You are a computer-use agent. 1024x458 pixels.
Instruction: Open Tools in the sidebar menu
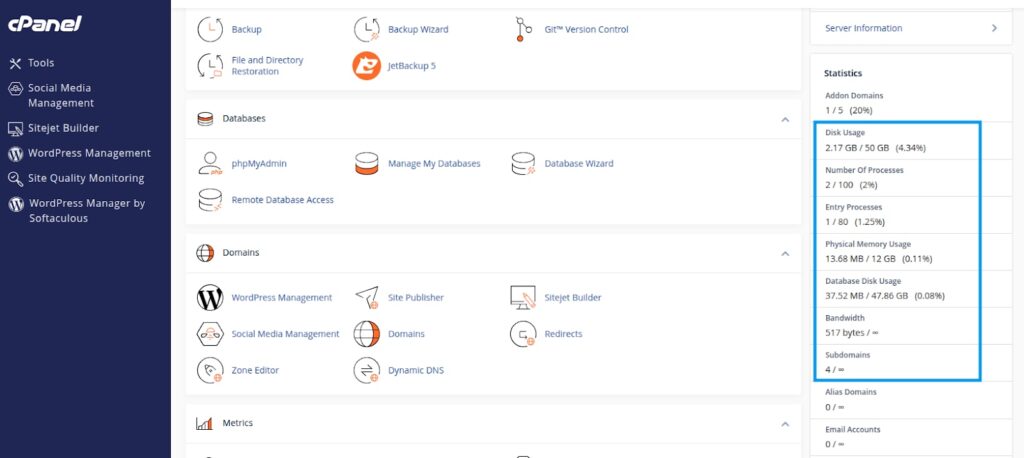click(40, 63)
